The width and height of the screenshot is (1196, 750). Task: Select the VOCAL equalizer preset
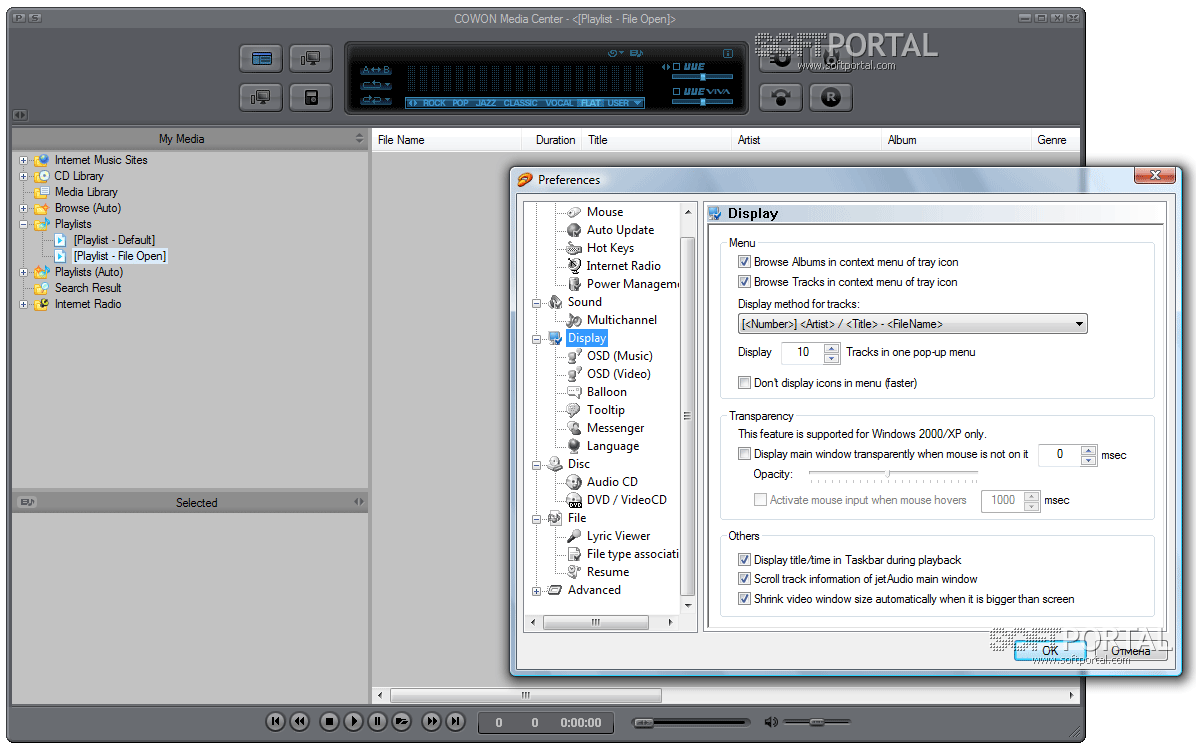click(559, 103)
